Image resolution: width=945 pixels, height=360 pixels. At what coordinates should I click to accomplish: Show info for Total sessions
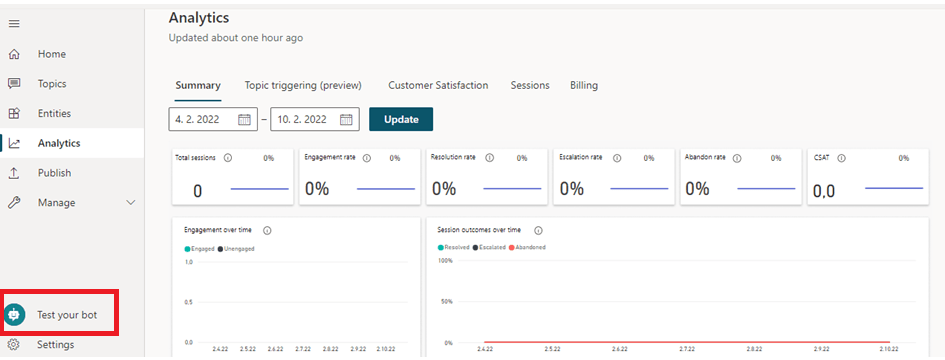tap(228, 158)
